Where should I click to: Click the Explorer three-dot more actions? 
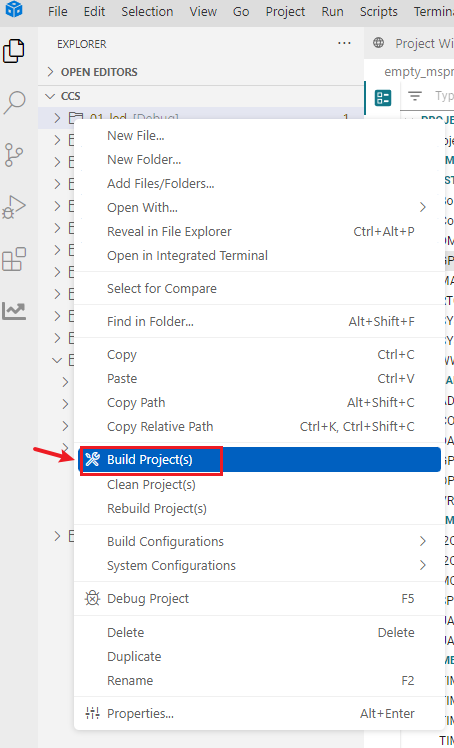point(344,44)
